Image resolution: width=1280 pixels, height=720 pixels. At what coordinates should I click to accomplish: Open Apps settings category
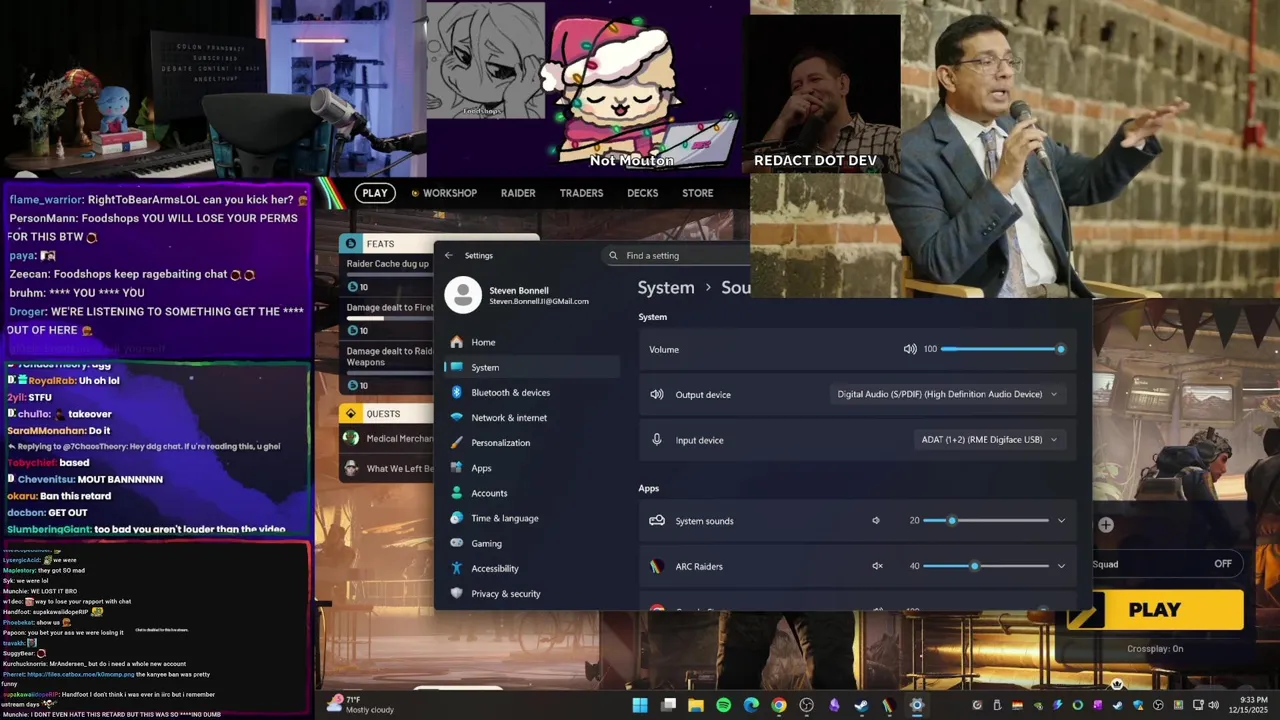pyautogui.click(x=532, y=468)
